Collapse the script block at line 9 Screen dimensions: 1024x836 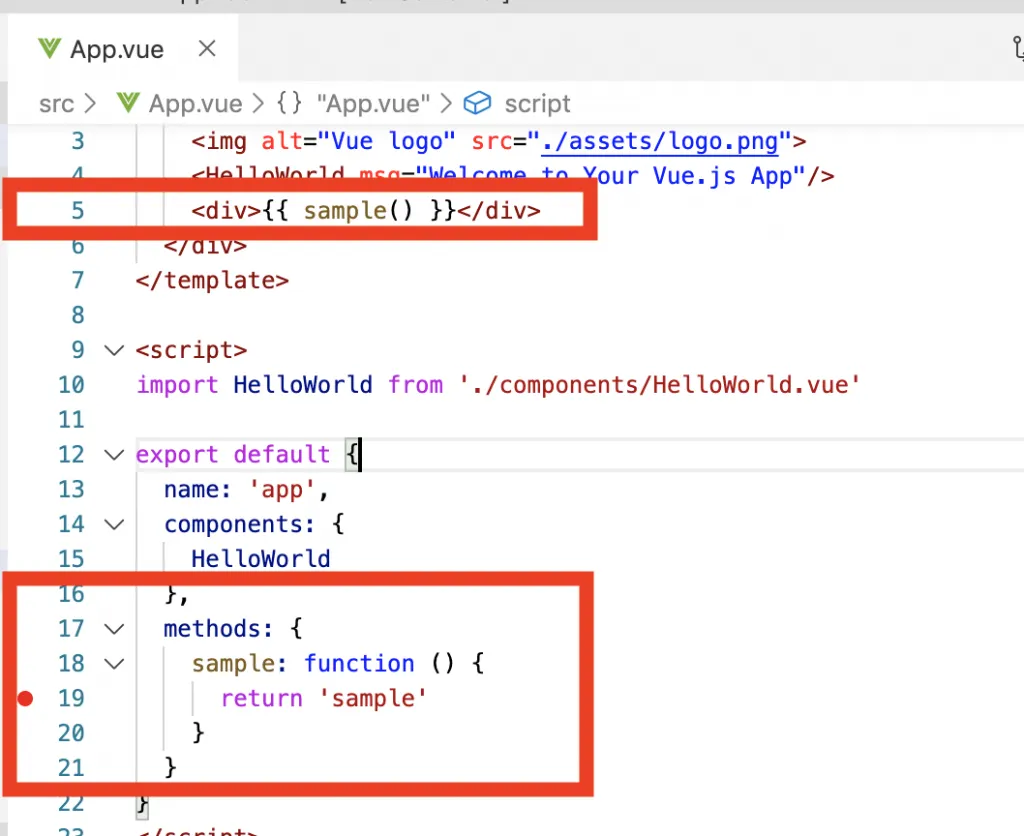tap(114, 351)
